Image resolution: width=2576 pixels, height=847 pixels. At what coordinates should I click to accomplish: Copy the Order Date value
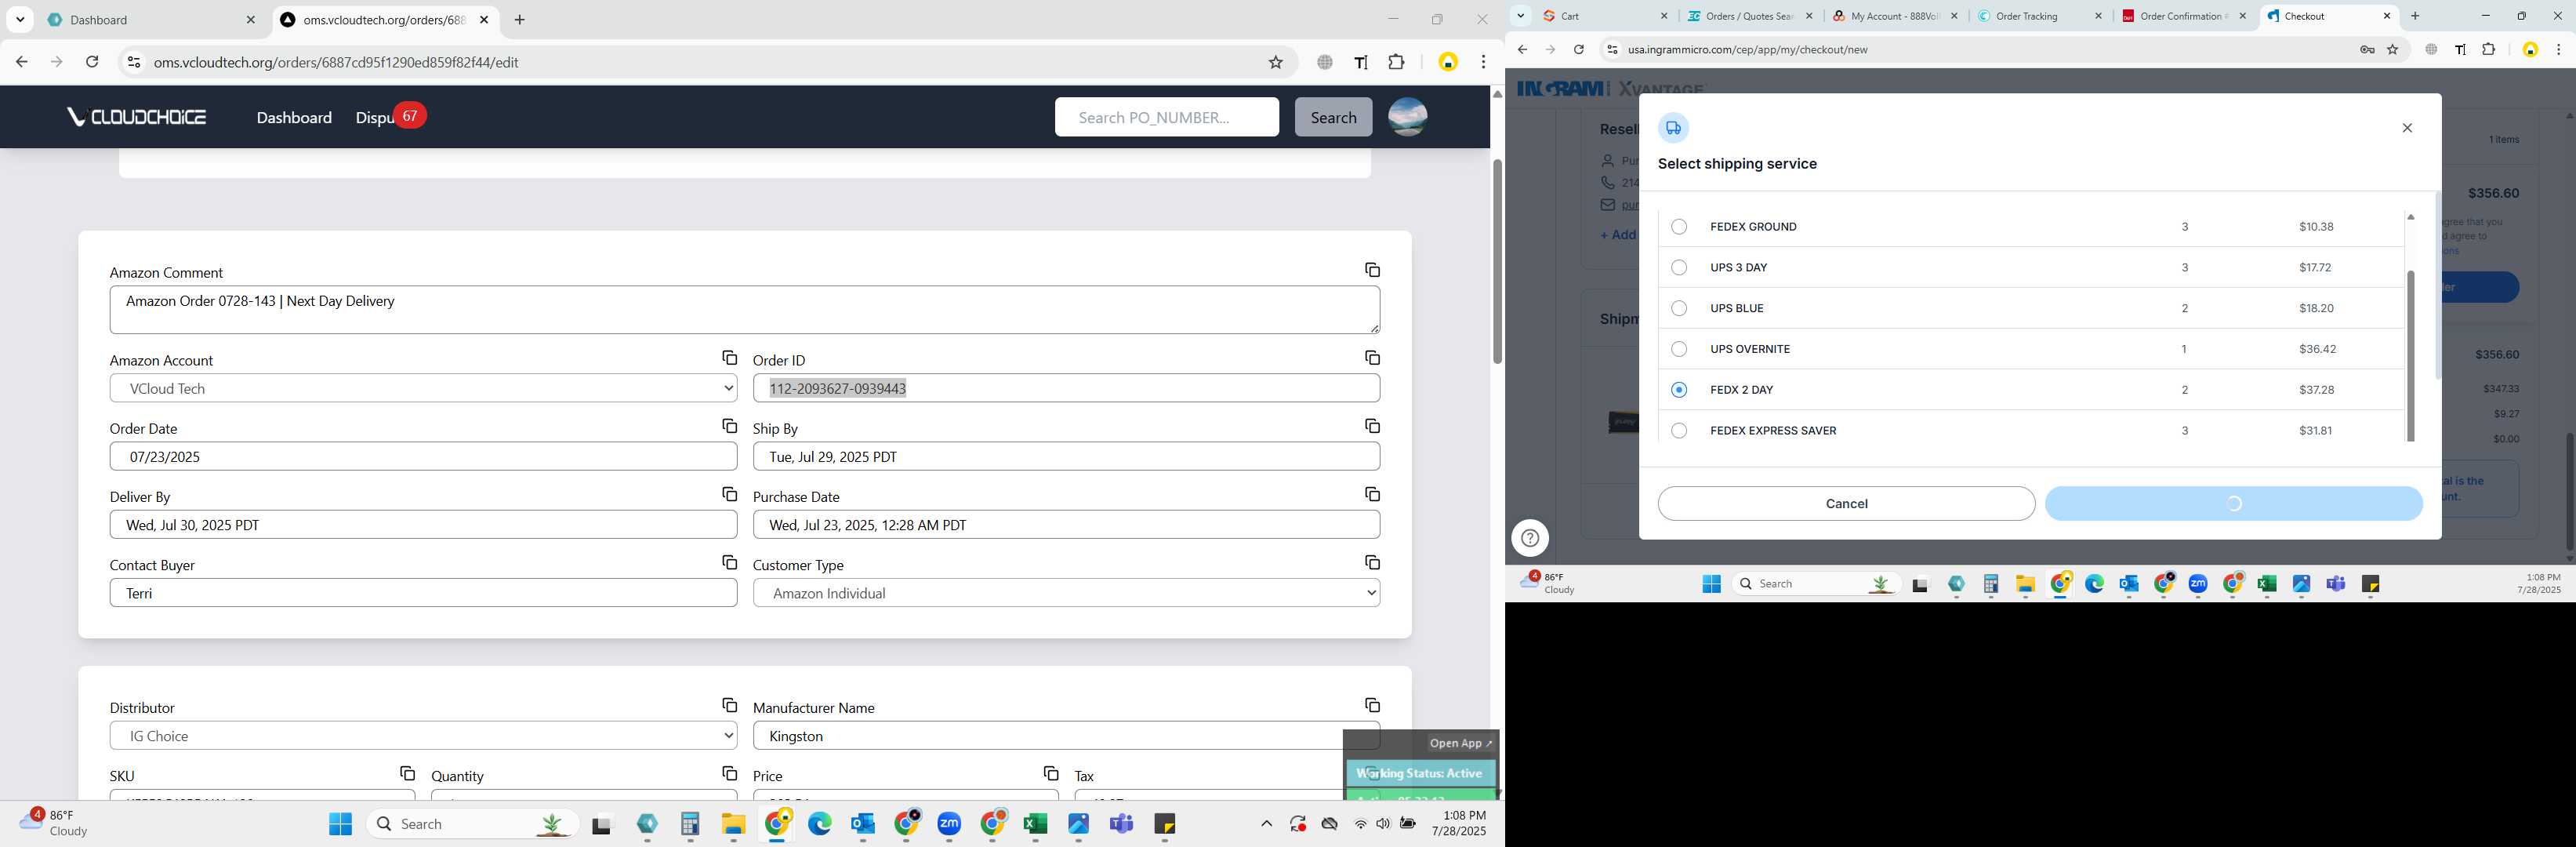(729, 426)
